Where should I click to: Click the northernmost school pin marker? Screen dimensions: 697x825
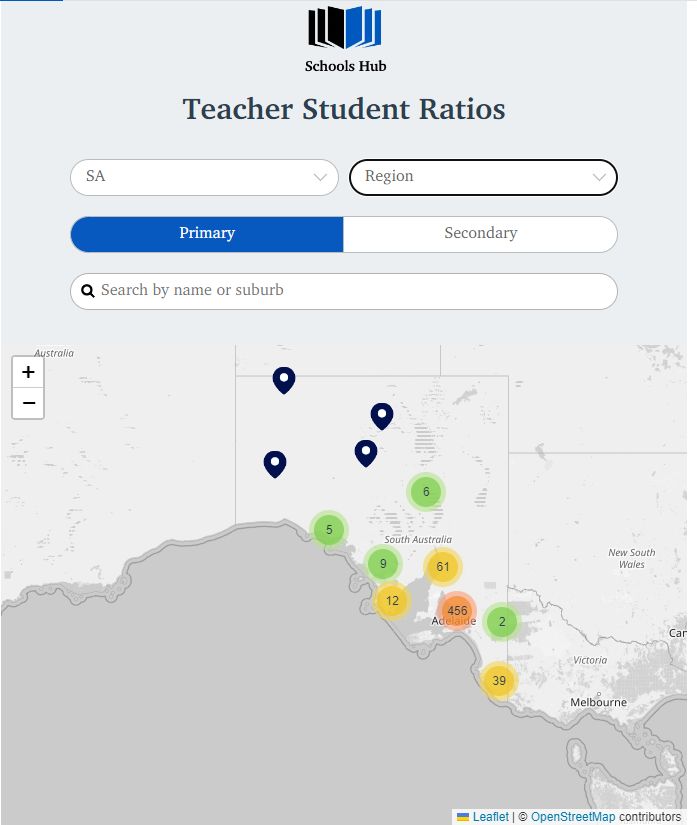284,379
